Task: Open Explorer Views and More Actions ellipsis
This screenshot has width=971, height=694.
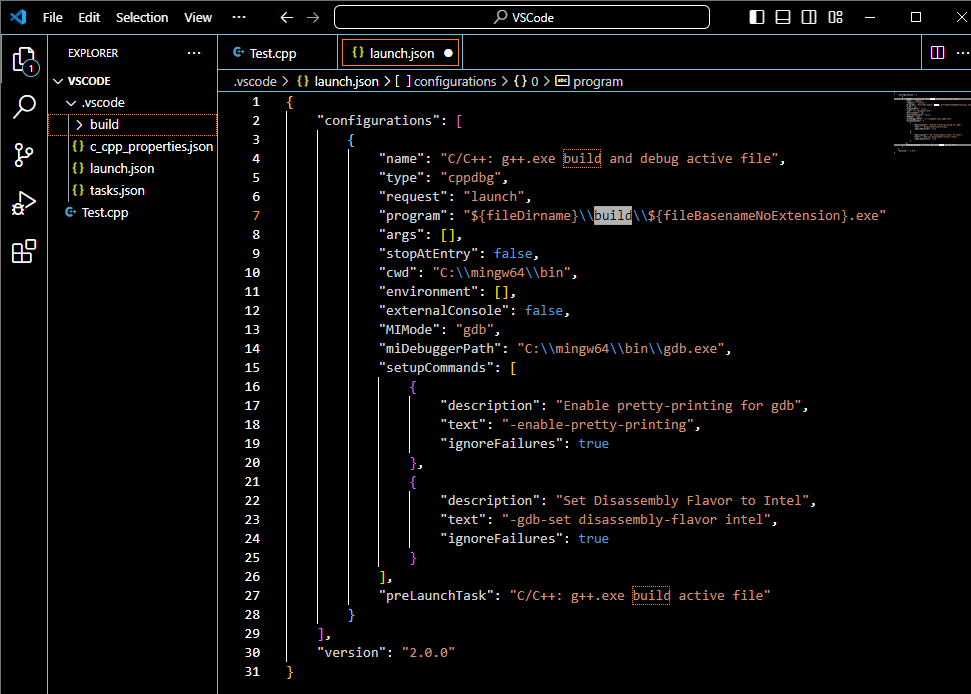Action: [194, 53]
